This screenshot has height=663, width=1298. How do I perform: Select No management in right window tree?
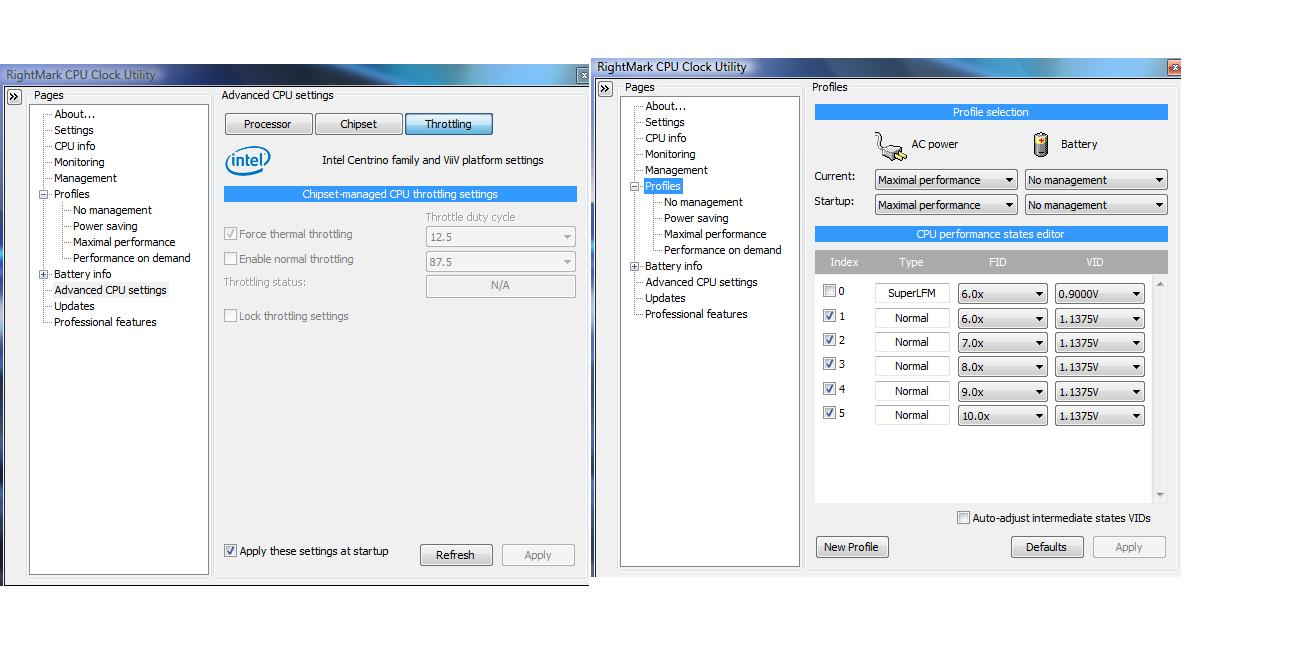point(703,202)
